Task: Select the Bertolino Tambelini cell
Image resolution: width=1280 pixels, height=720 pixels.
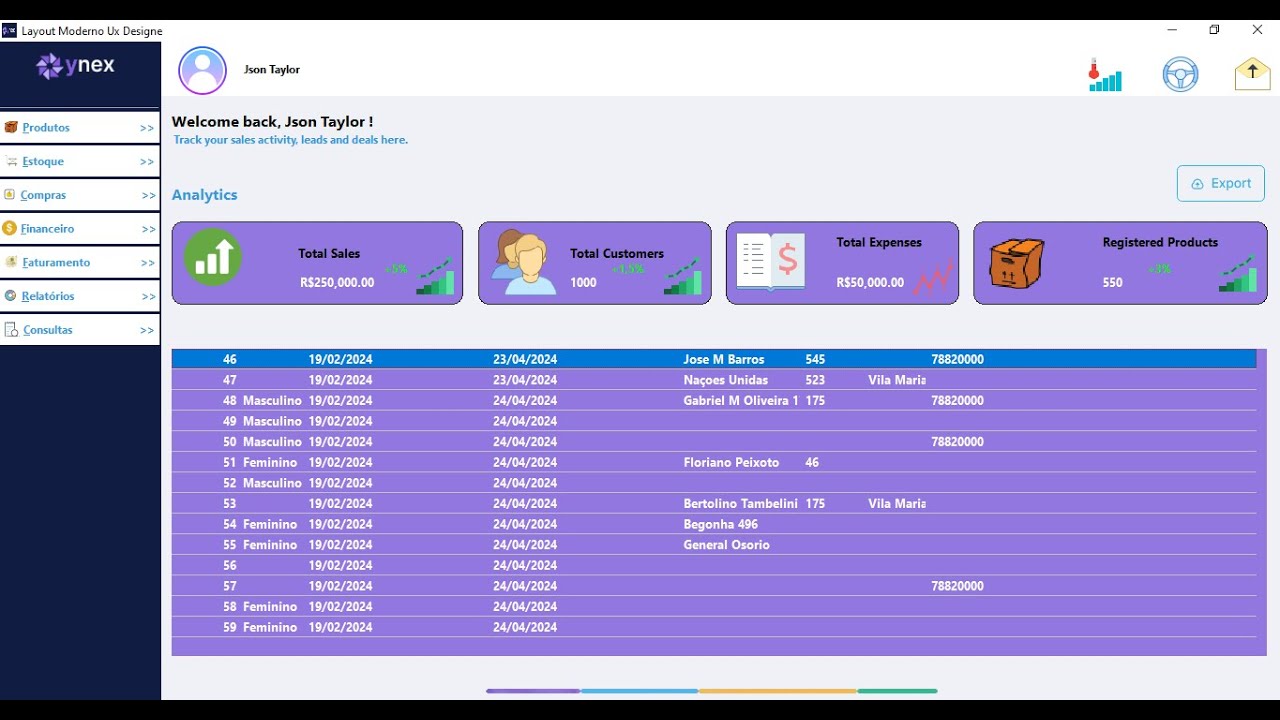Action: (x=740, y=503)
